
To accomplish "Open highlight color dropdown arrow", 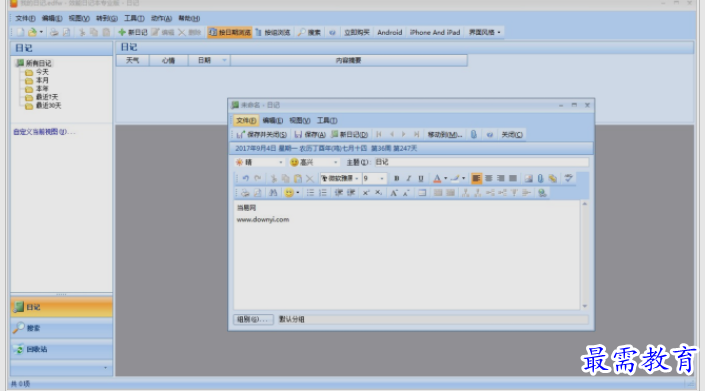I will pos(464,178).
